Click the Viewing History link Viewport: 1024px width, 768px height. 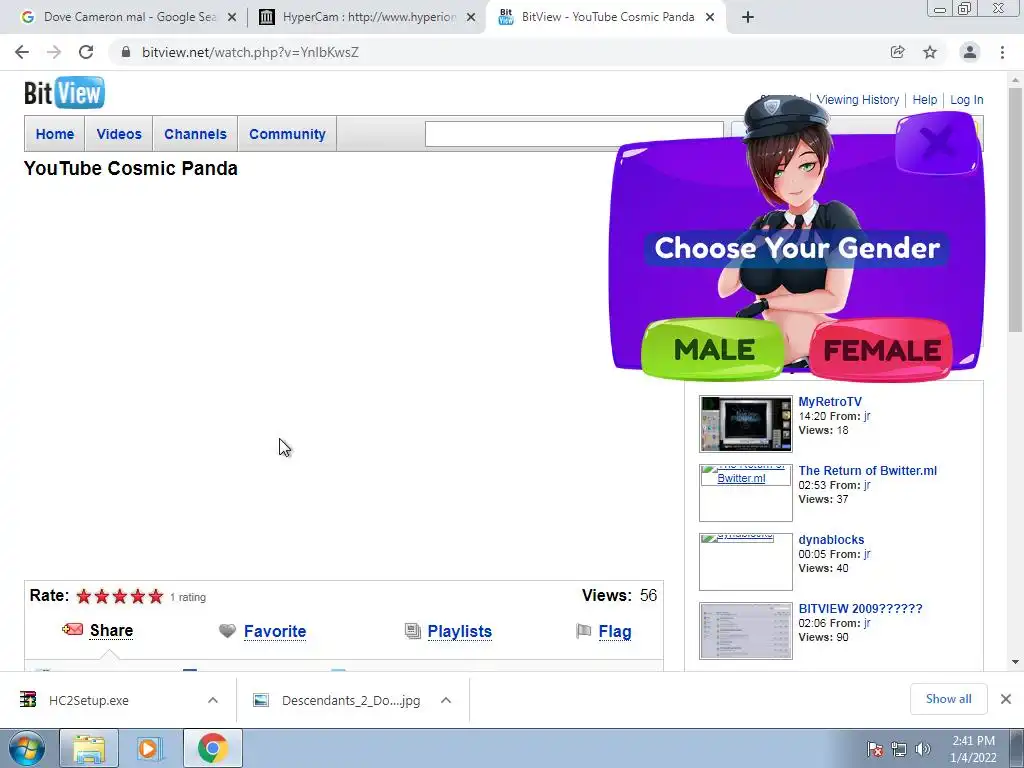click(857, 100)
